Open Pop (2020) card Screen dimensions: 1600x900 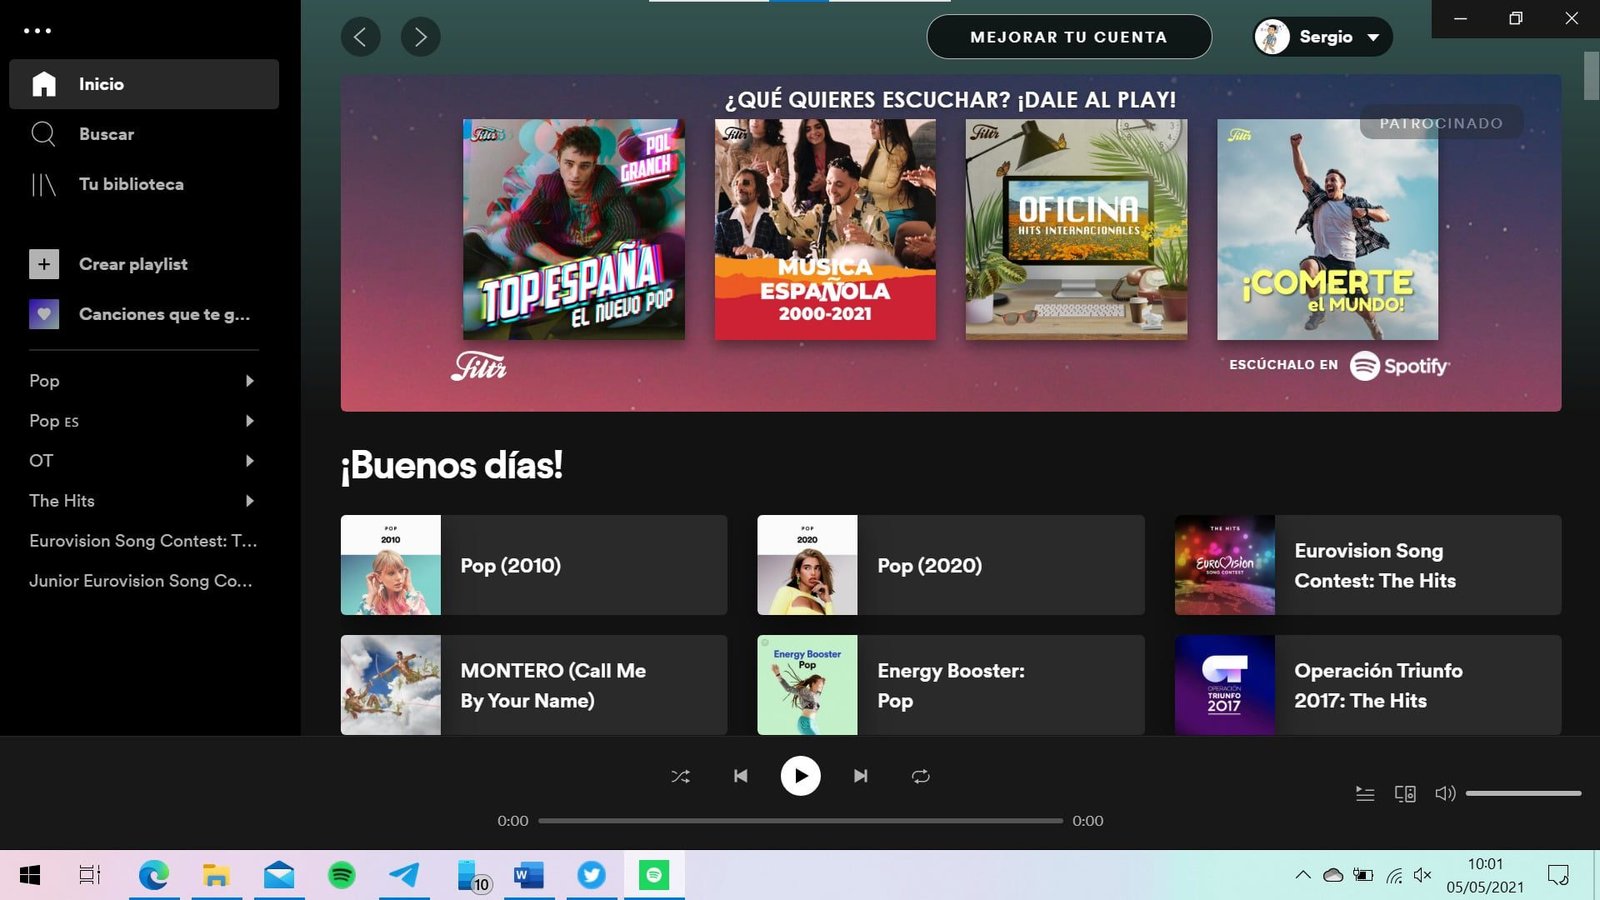click(x=951, y=565)
